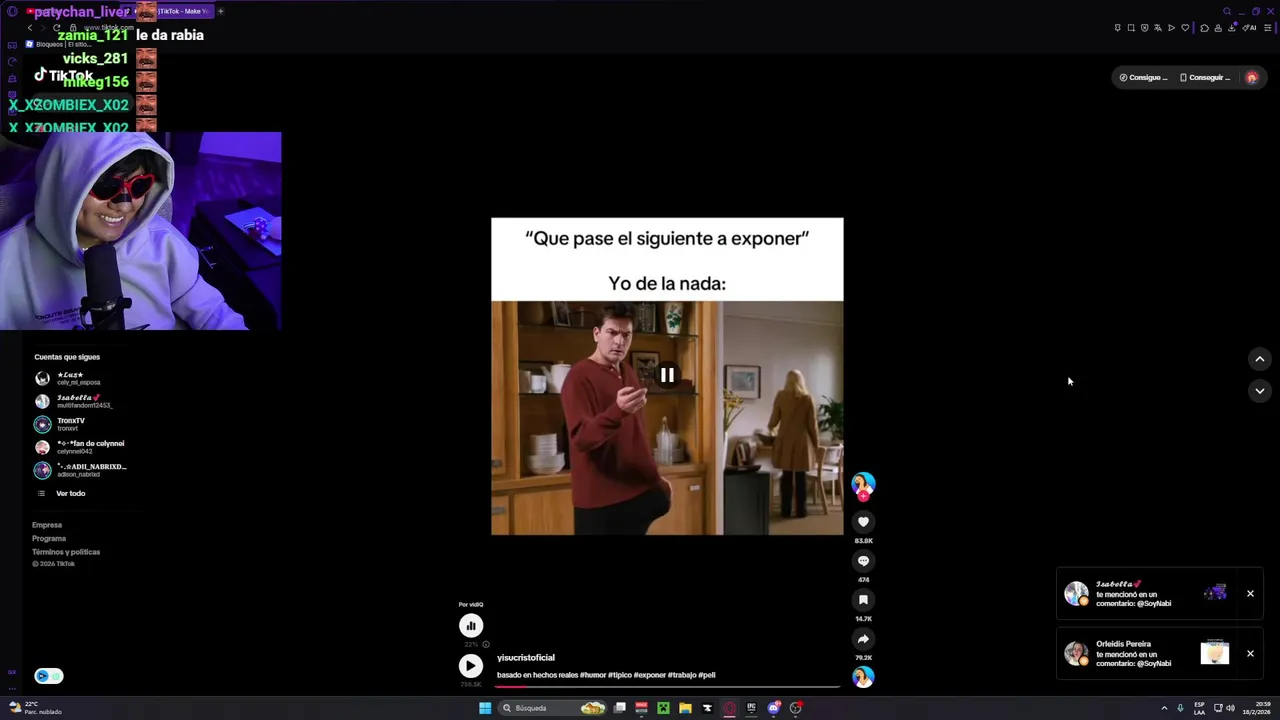Save video with the bookmark icon

(x=863, y=600)
